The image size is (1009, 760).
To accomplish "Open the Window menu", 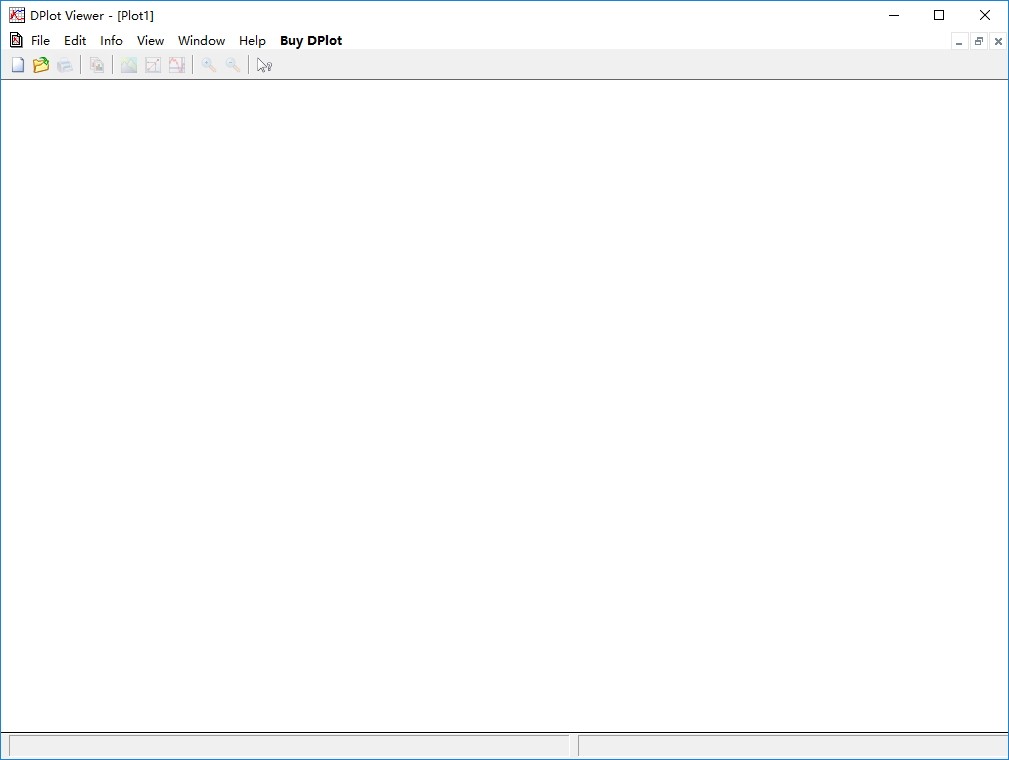I will coord(201,41).
